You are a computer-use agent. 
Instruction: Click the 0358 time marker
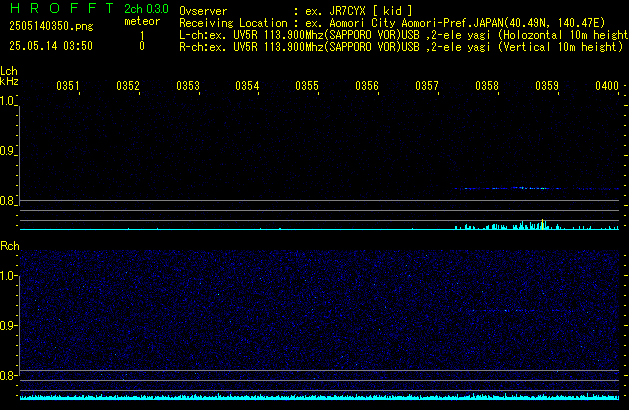pyautogui.click(x=487, y=86)
